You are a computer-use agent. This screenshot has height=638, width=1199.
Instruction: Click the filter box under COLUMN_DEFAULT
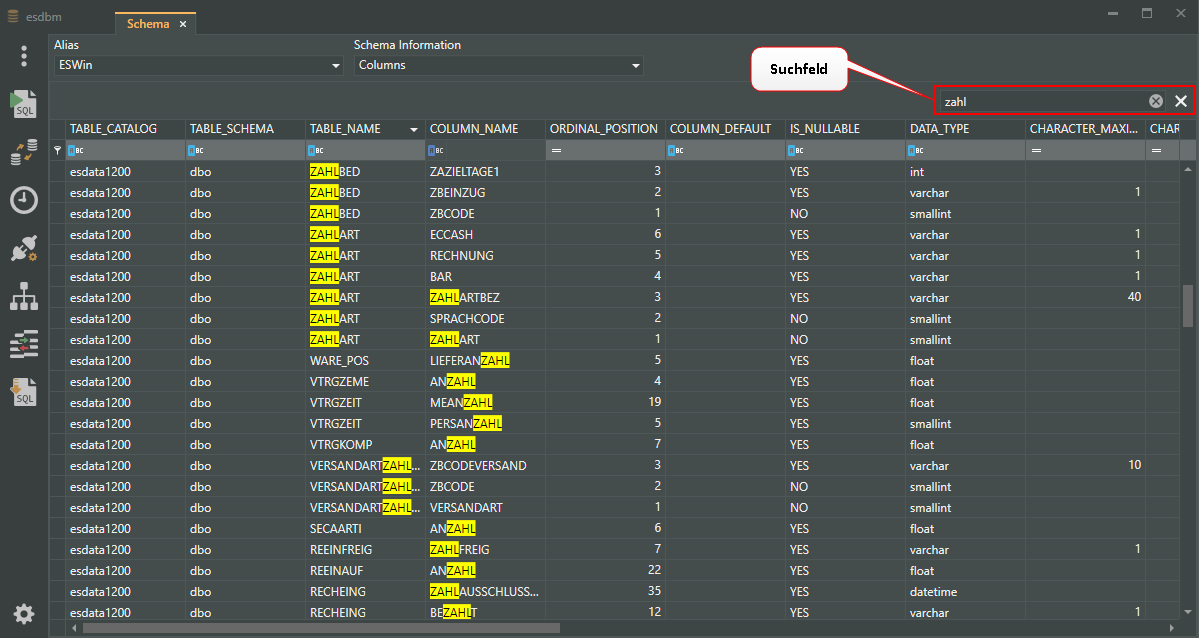tap(726, 151)
